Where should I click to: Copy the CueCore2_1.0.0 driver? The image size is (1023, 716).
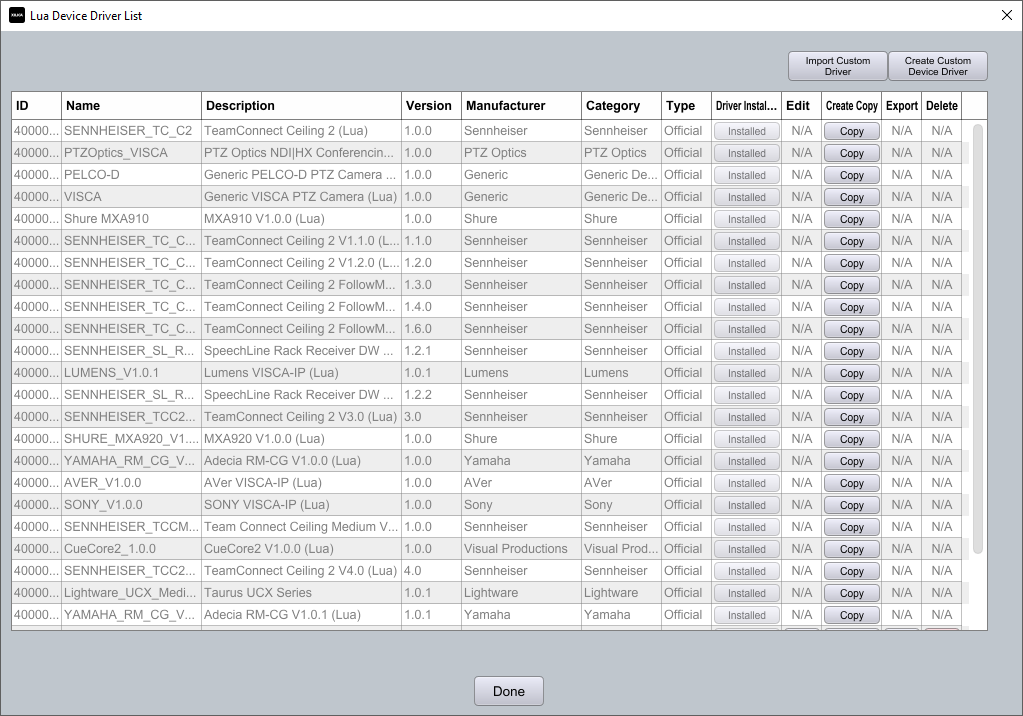(851, 550)
